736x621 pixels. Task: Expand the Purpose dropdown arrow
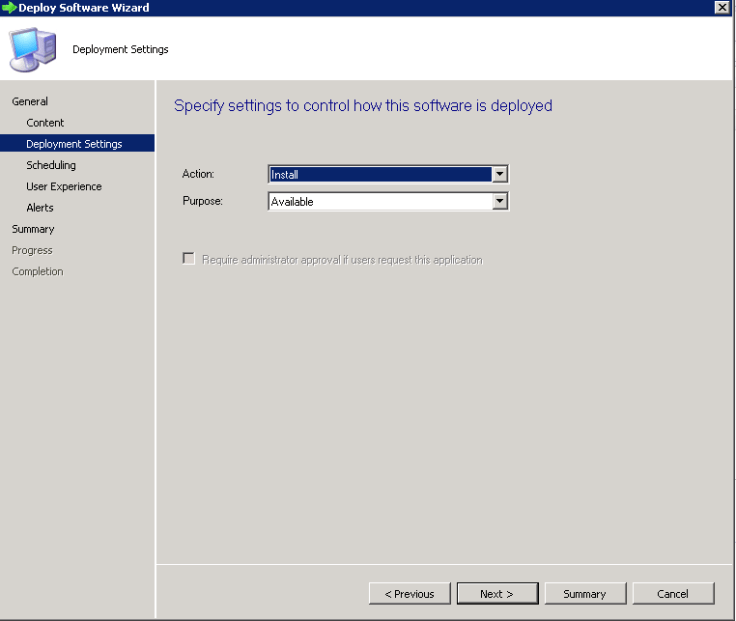(500, 201)
